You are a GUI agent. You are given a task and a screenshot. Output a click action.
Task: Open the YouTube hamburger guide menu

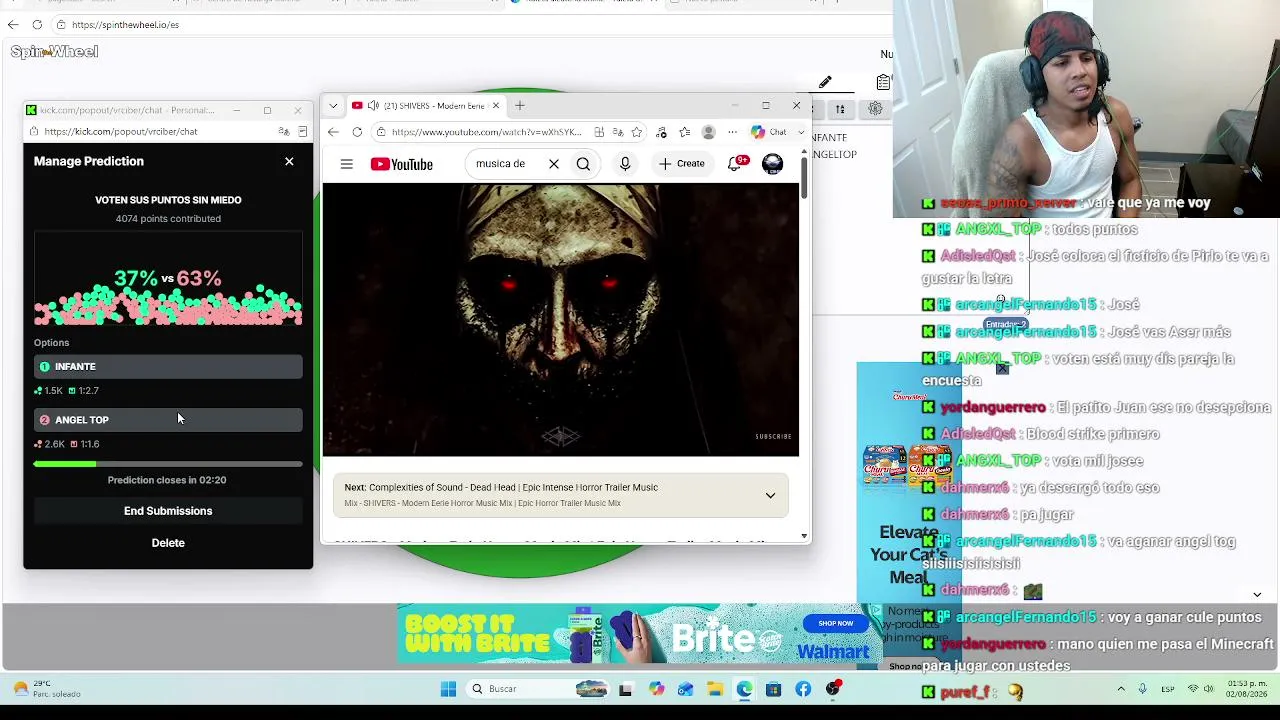tap(347, 164)
